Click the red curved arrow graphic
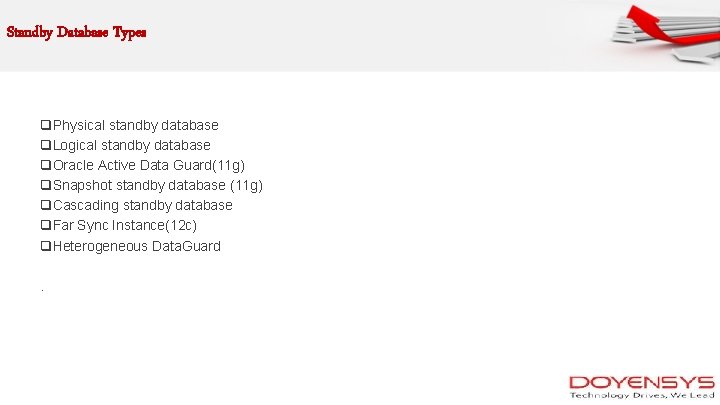Image resolution: width=720 pixels, height=405 pixels. pyautogui.click(x=648, y=27)
